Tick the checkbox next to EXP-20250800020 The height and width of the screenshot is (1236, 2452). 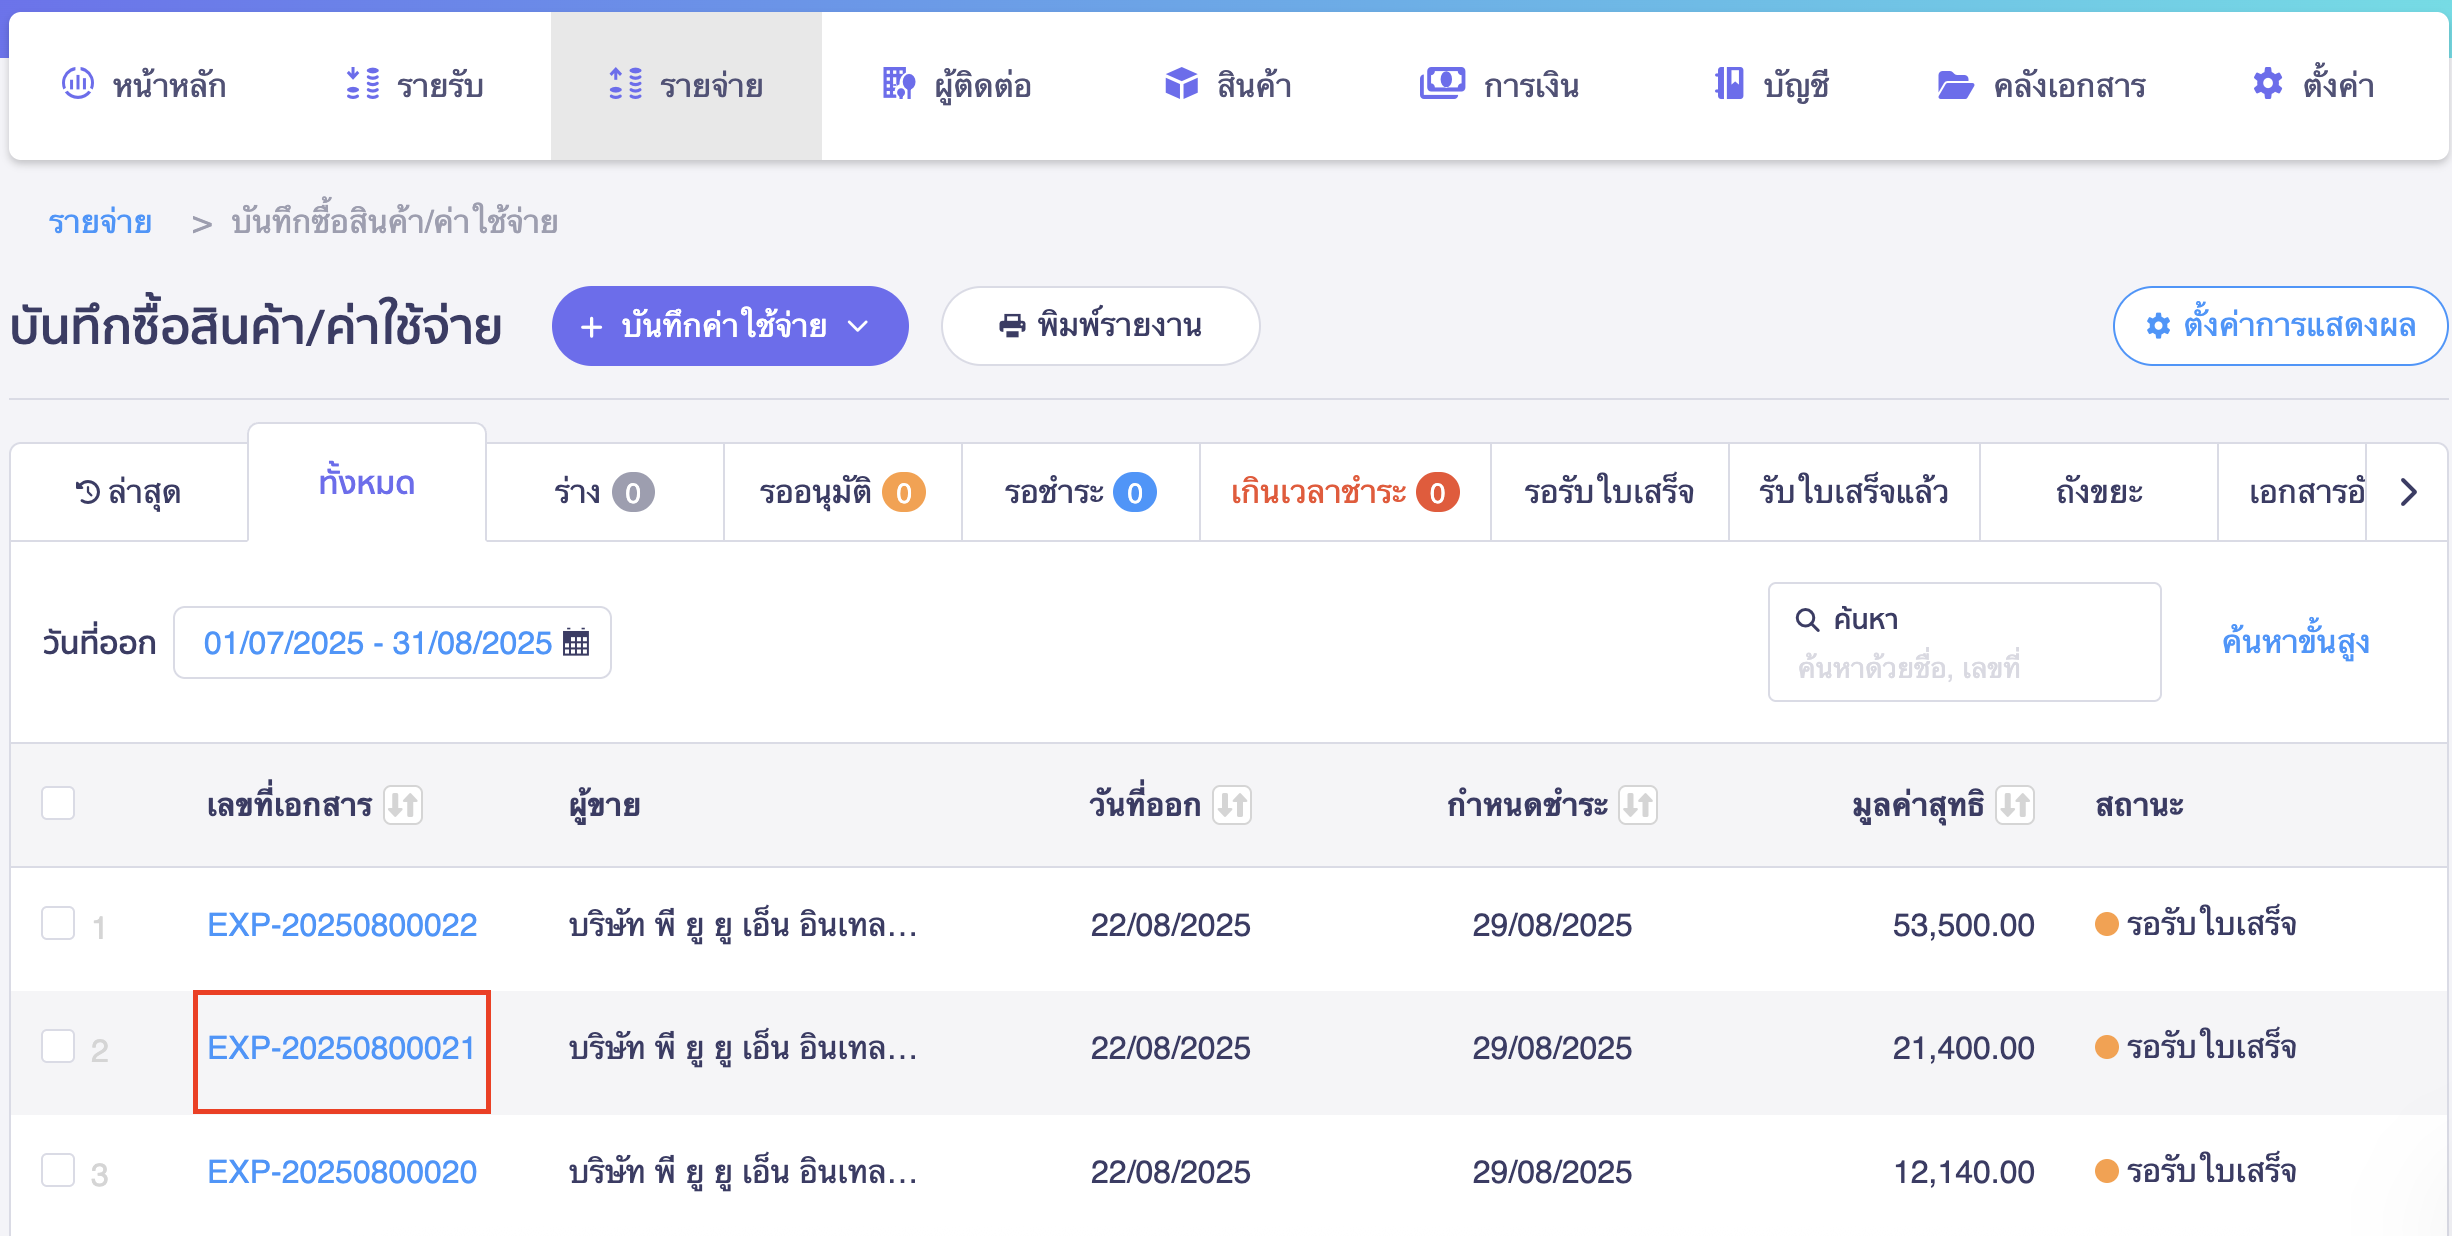click(x=57, y=1170)
